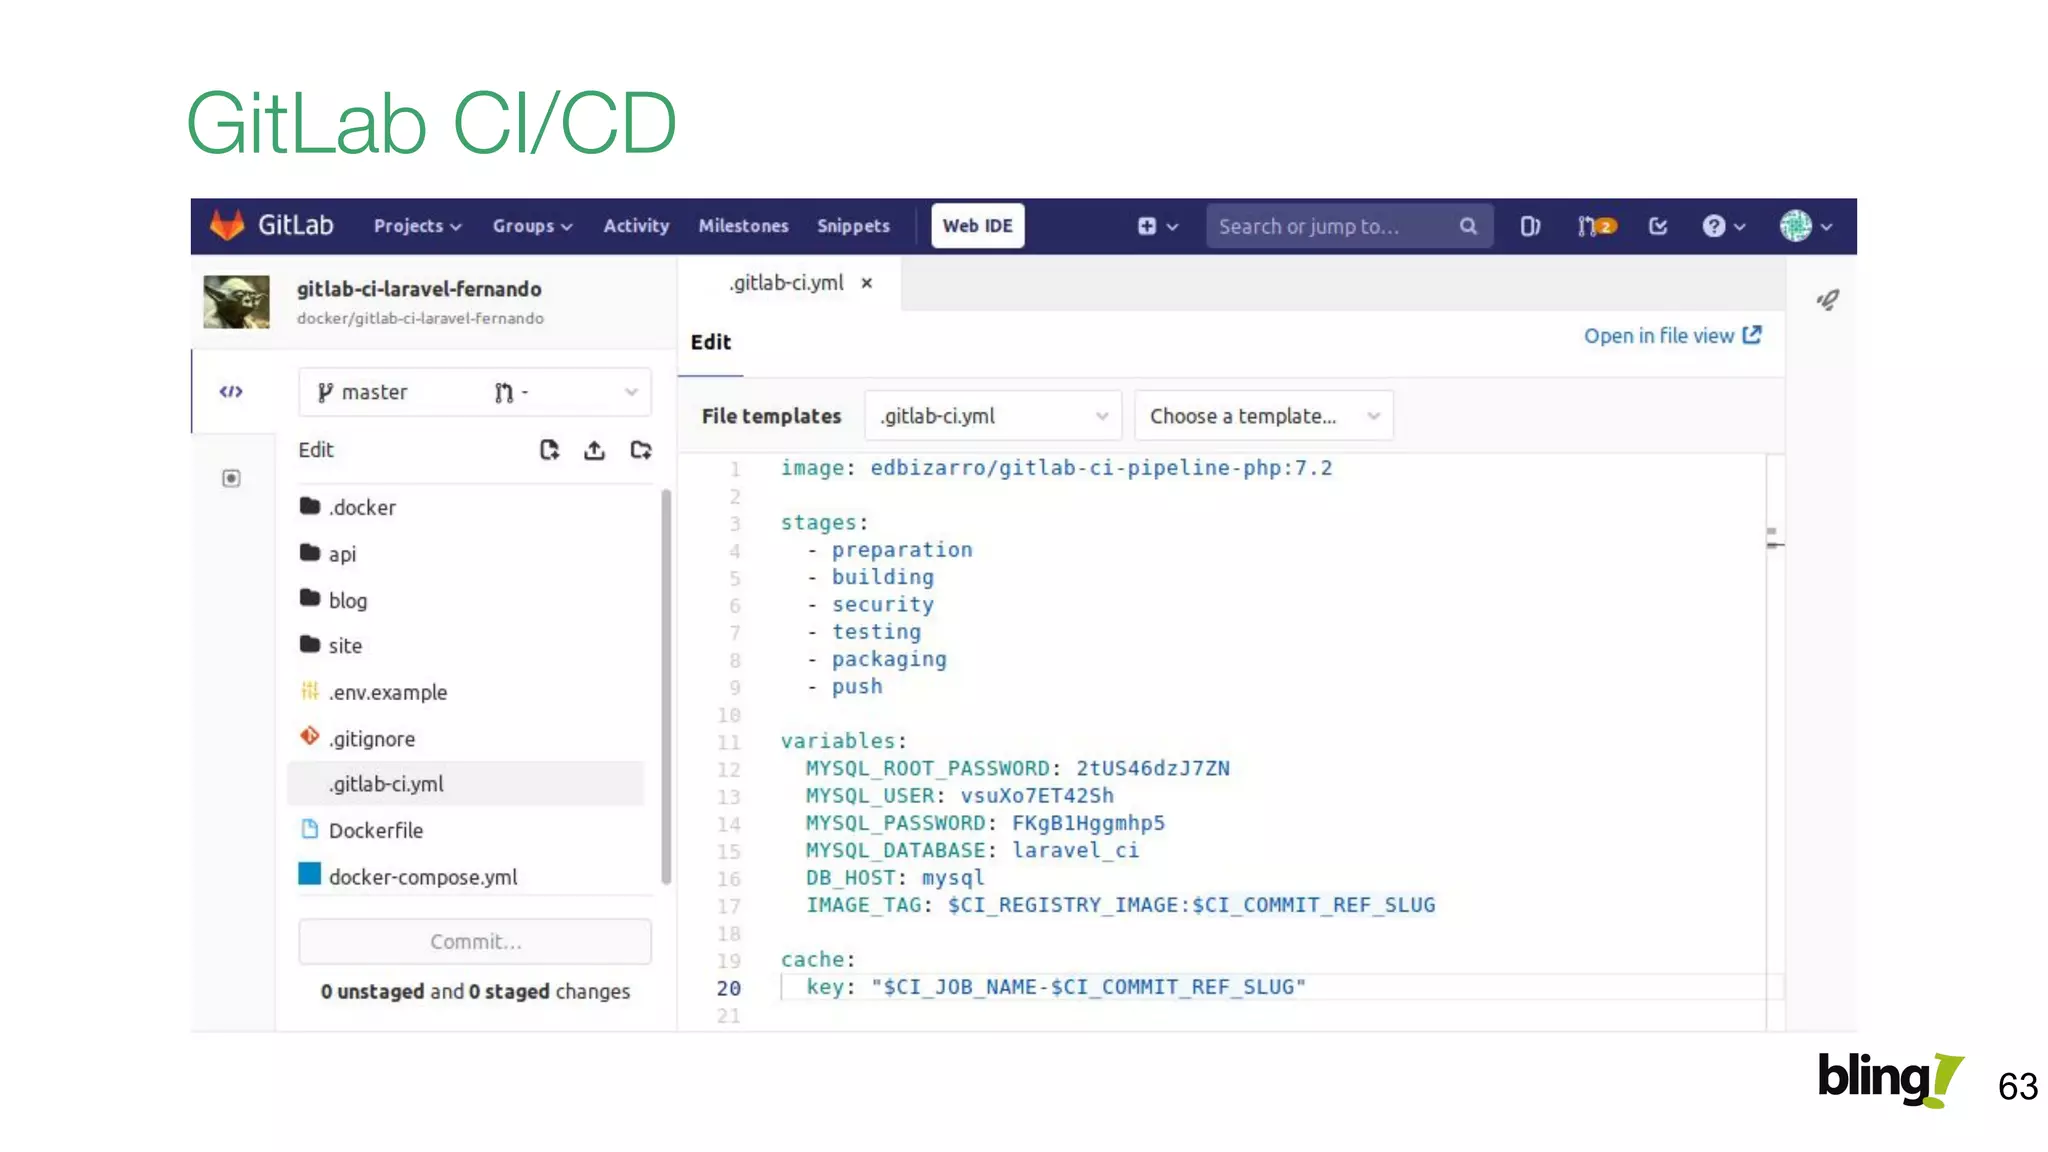The image size is (2048, 1152).
Task: Click the new file icon
Action: (549, 450)
